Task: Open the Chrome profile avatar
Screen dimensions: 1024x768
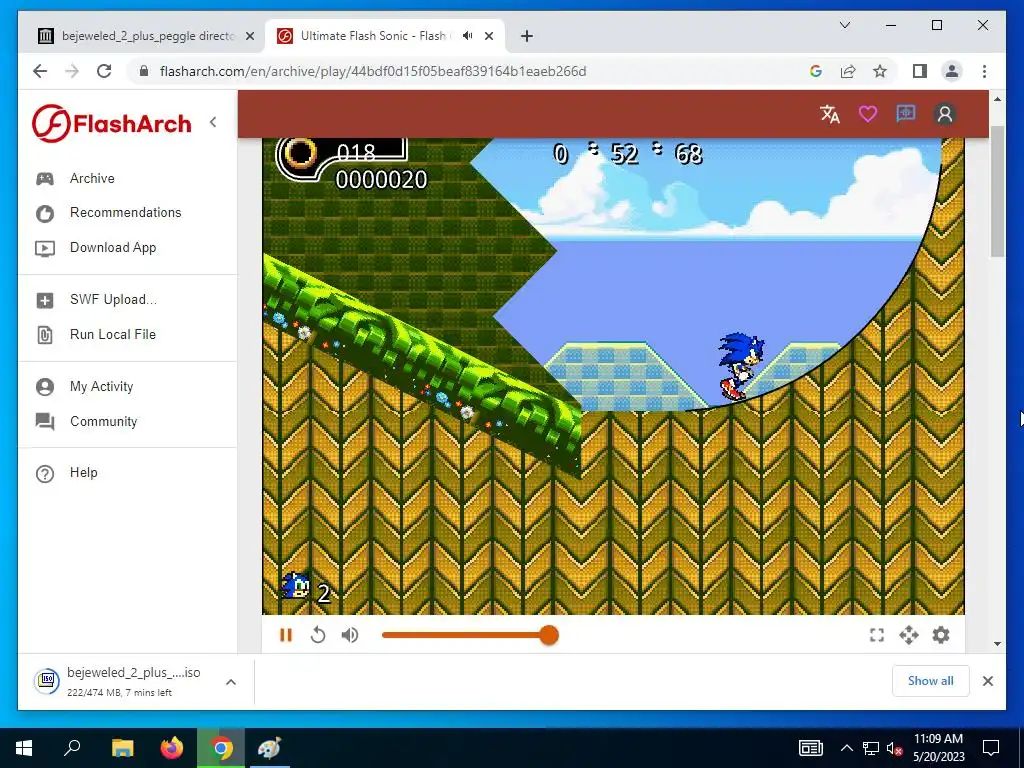Action: click(x=952, y=71)
